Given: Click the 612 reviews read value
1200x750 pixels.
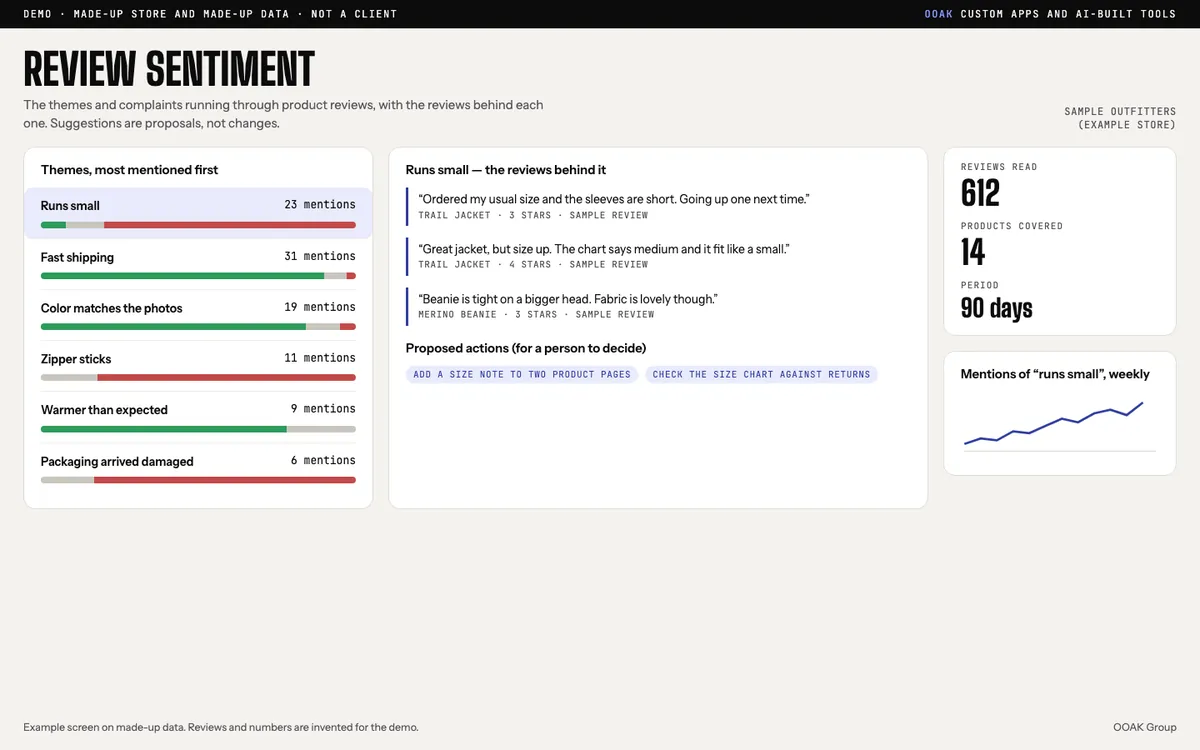Looking at the screenshot, I should tap(980, 193).
